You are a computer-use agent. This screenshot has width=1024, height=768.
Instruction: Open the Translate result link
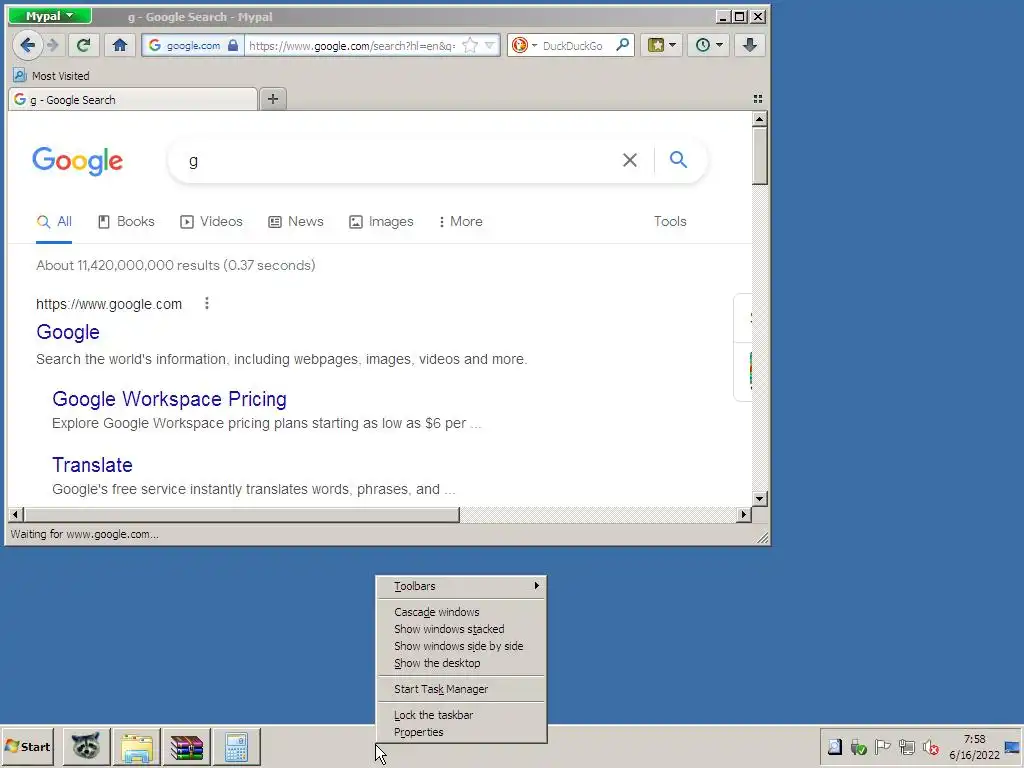pyautogui.click(x=92, y=465)
